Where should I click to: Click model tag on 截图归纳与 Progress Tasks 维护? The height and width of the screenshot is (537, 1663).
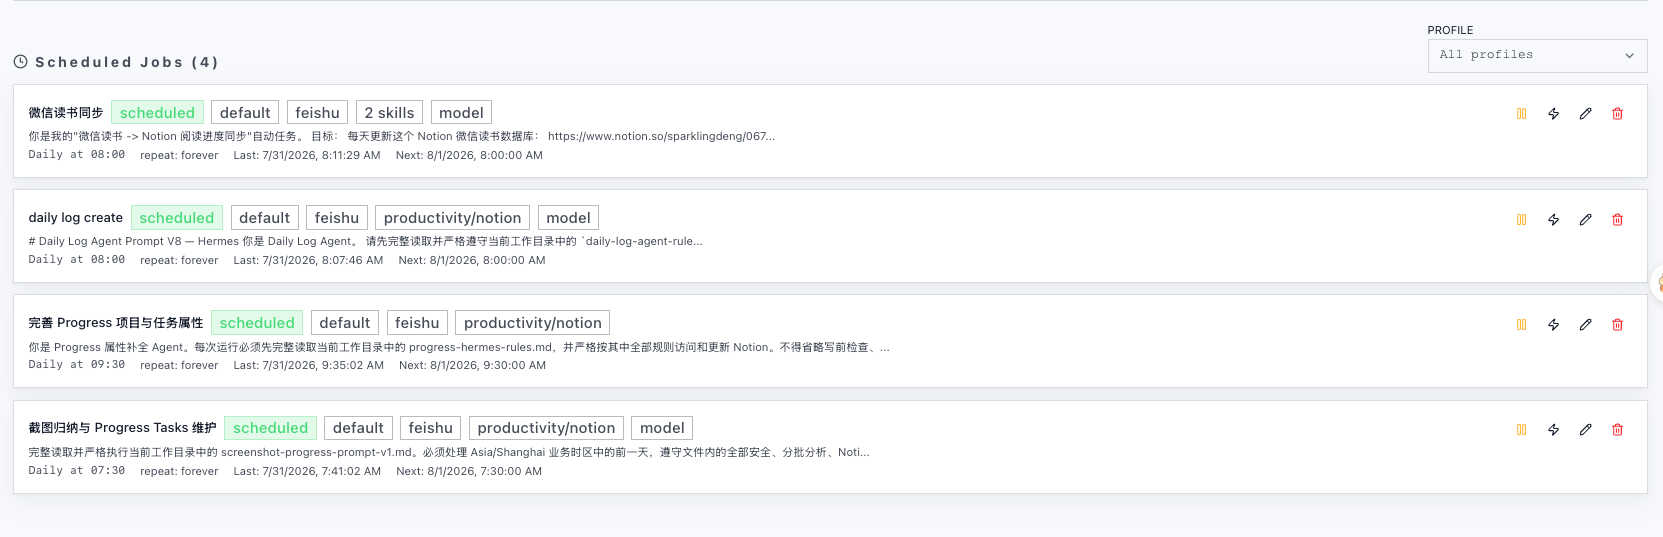point(662,428)
